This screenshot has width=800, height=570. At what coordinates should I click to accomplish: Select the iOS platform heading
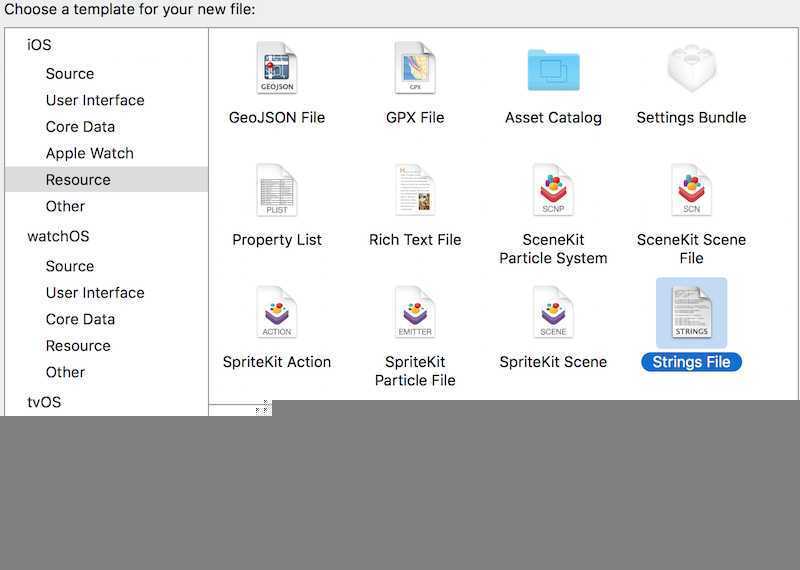39,45
